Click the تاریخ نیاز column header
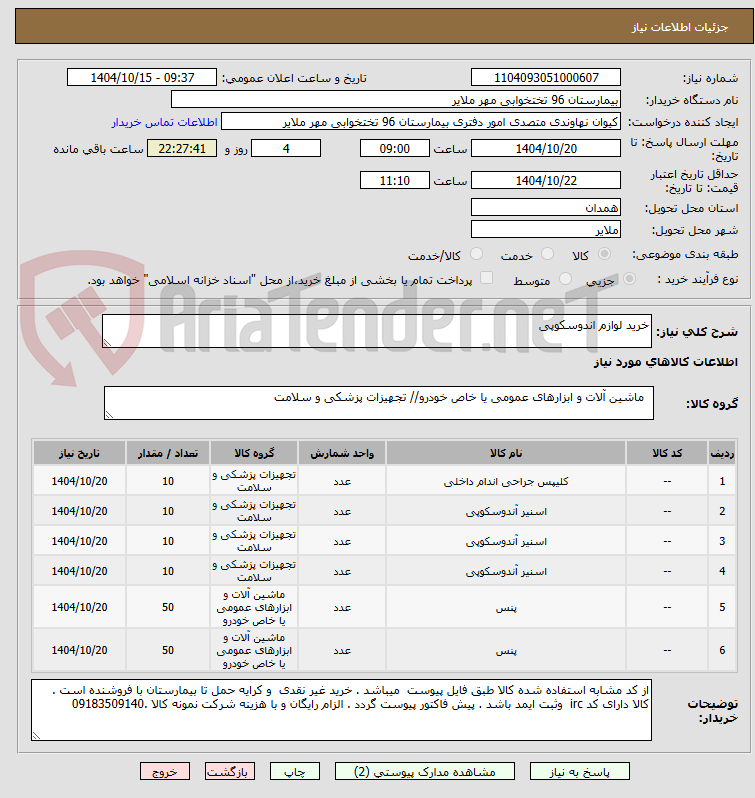This screenshot has height=798, width=755. (x=79, y=453)
